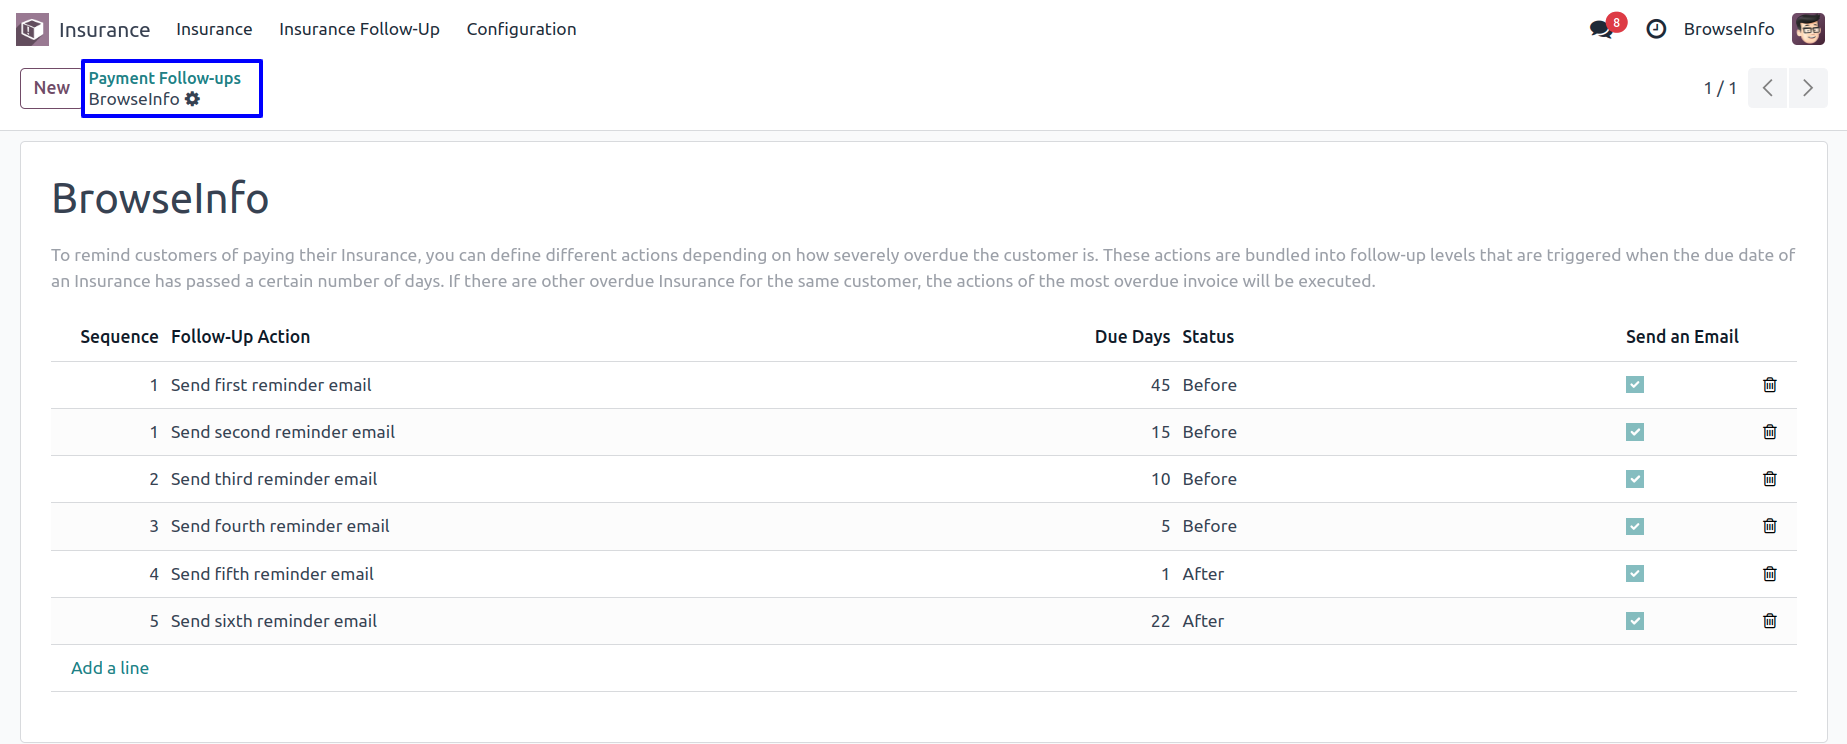The width and height of the screenshot is (1847, 744).
Task: Delete the Send third reminder email row
Action: (1770, 479)
